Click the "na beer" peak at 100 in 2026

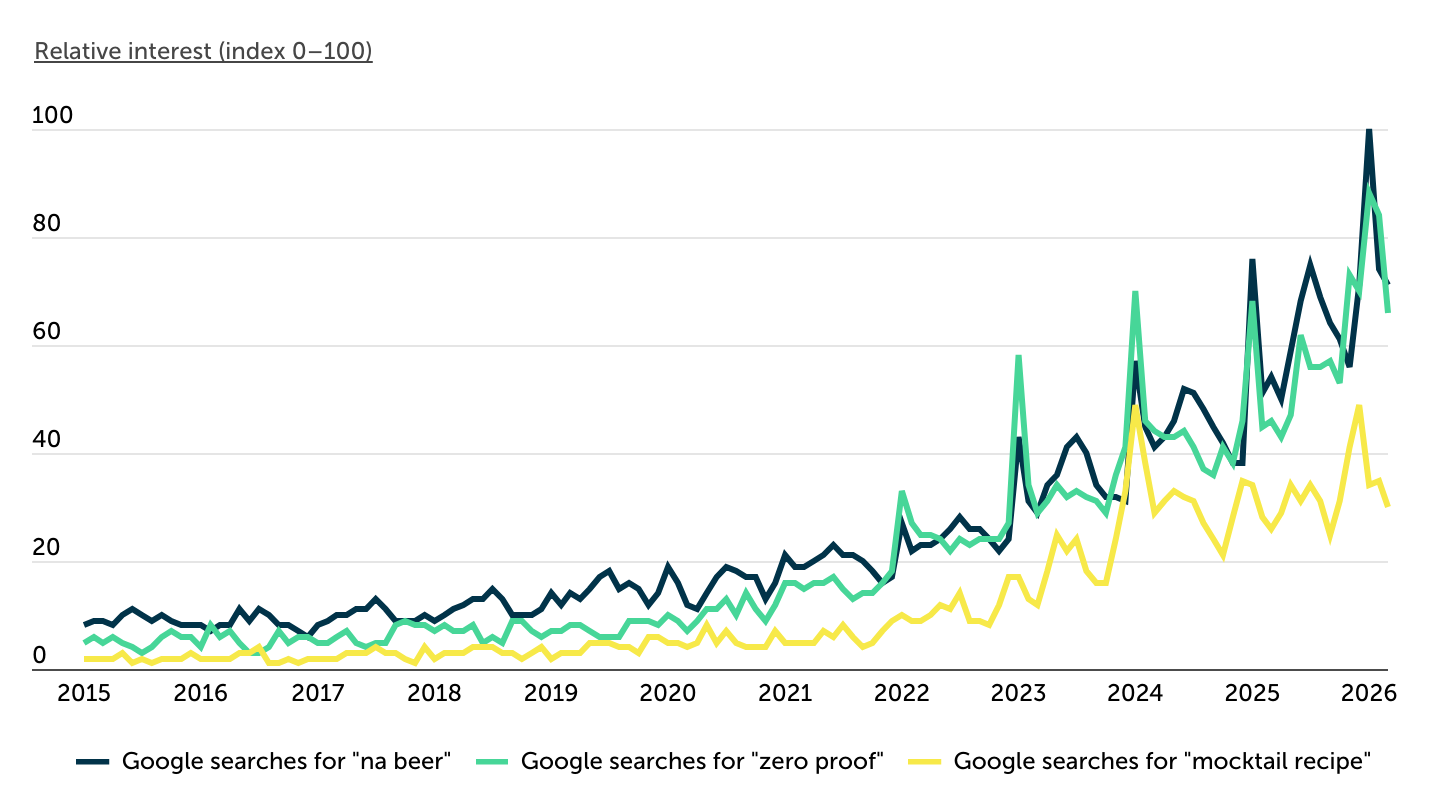(x=1368, y=132)
